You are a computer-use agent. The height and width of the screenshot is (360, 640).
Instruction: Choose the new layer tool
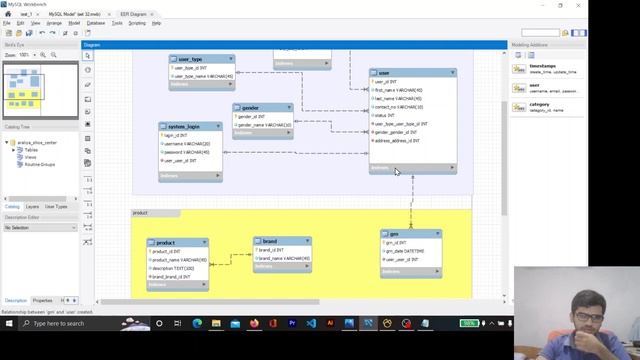(88, 99)
